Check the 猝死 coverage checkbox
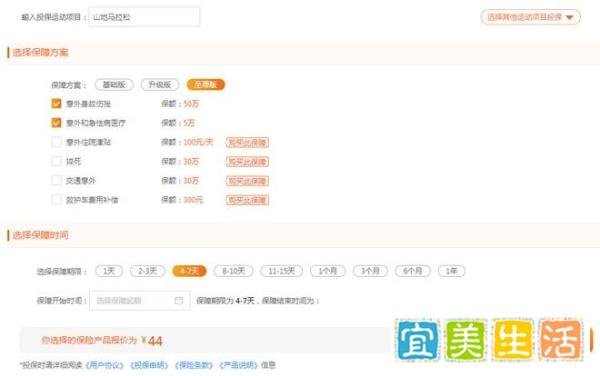This screenshot has width=600, height=376. (56, 161)
